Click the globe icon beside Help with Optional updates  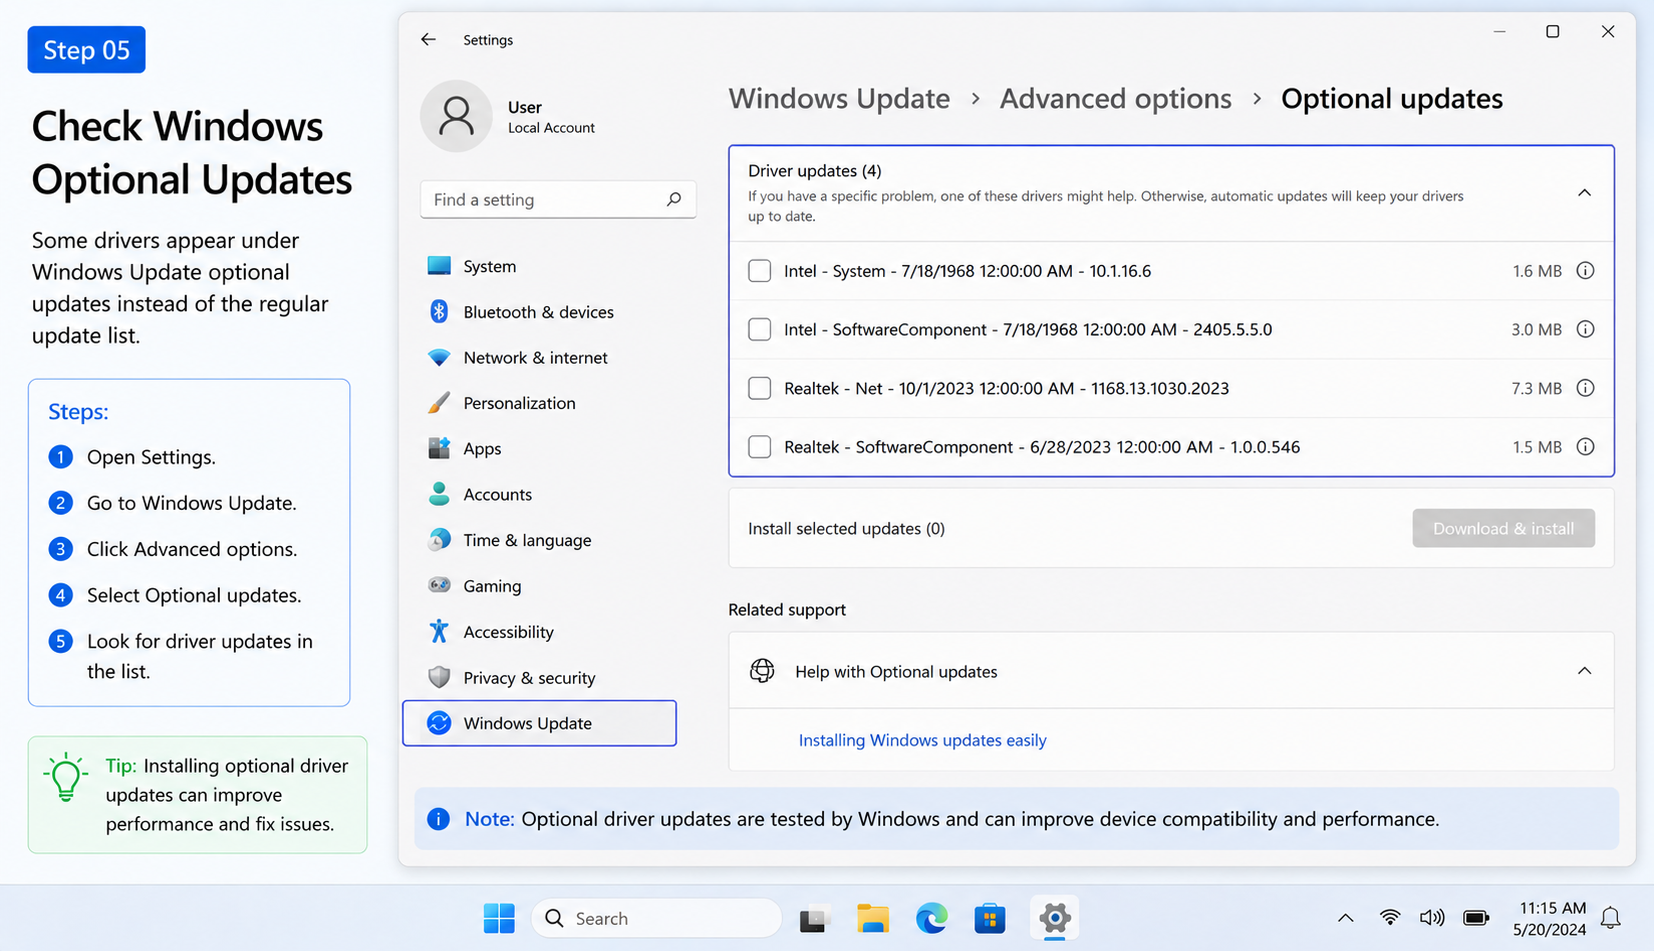[762, 671]
